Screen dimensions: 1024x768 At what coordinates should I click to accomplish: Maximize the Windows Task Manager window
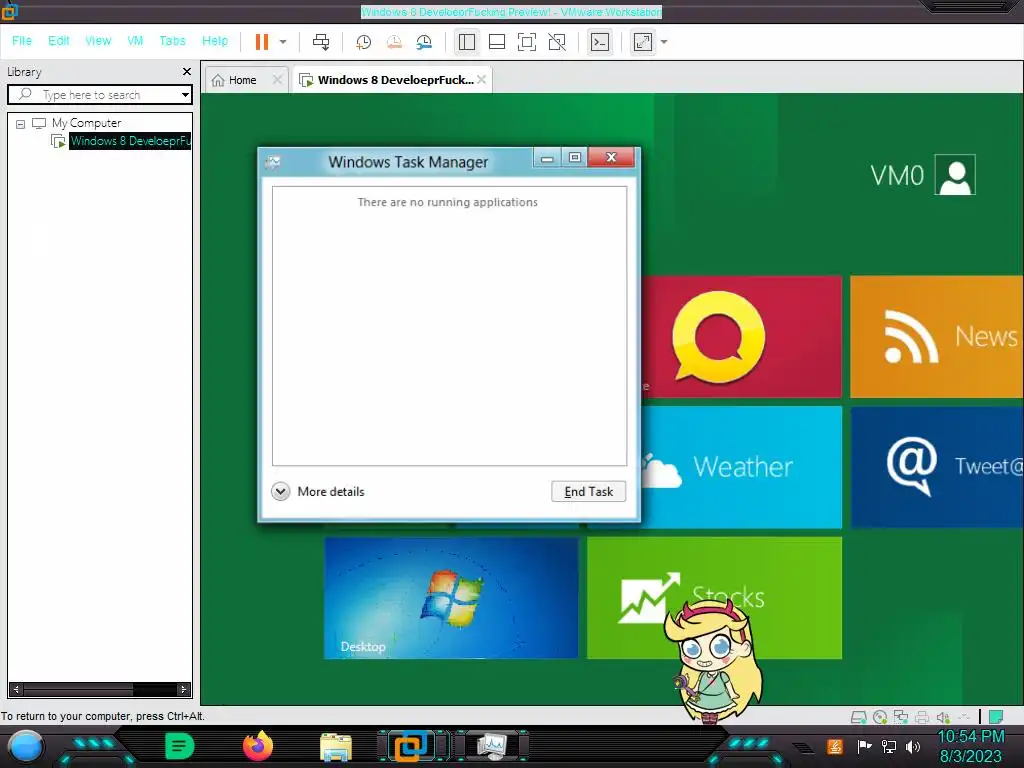click(x=575, y=157)
